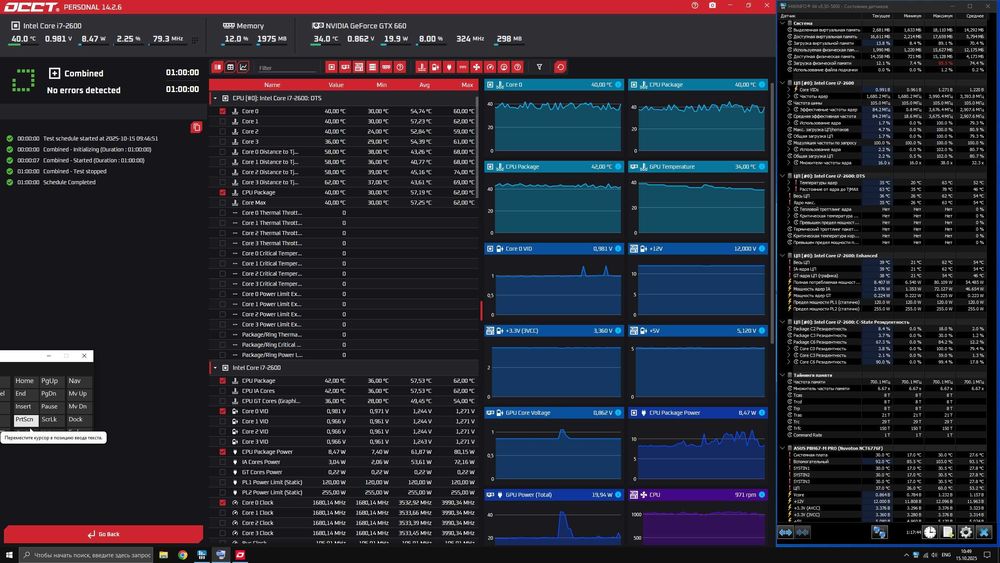
Task: Toggle the fan sensor type filter
Action: (x=476, y=67)
